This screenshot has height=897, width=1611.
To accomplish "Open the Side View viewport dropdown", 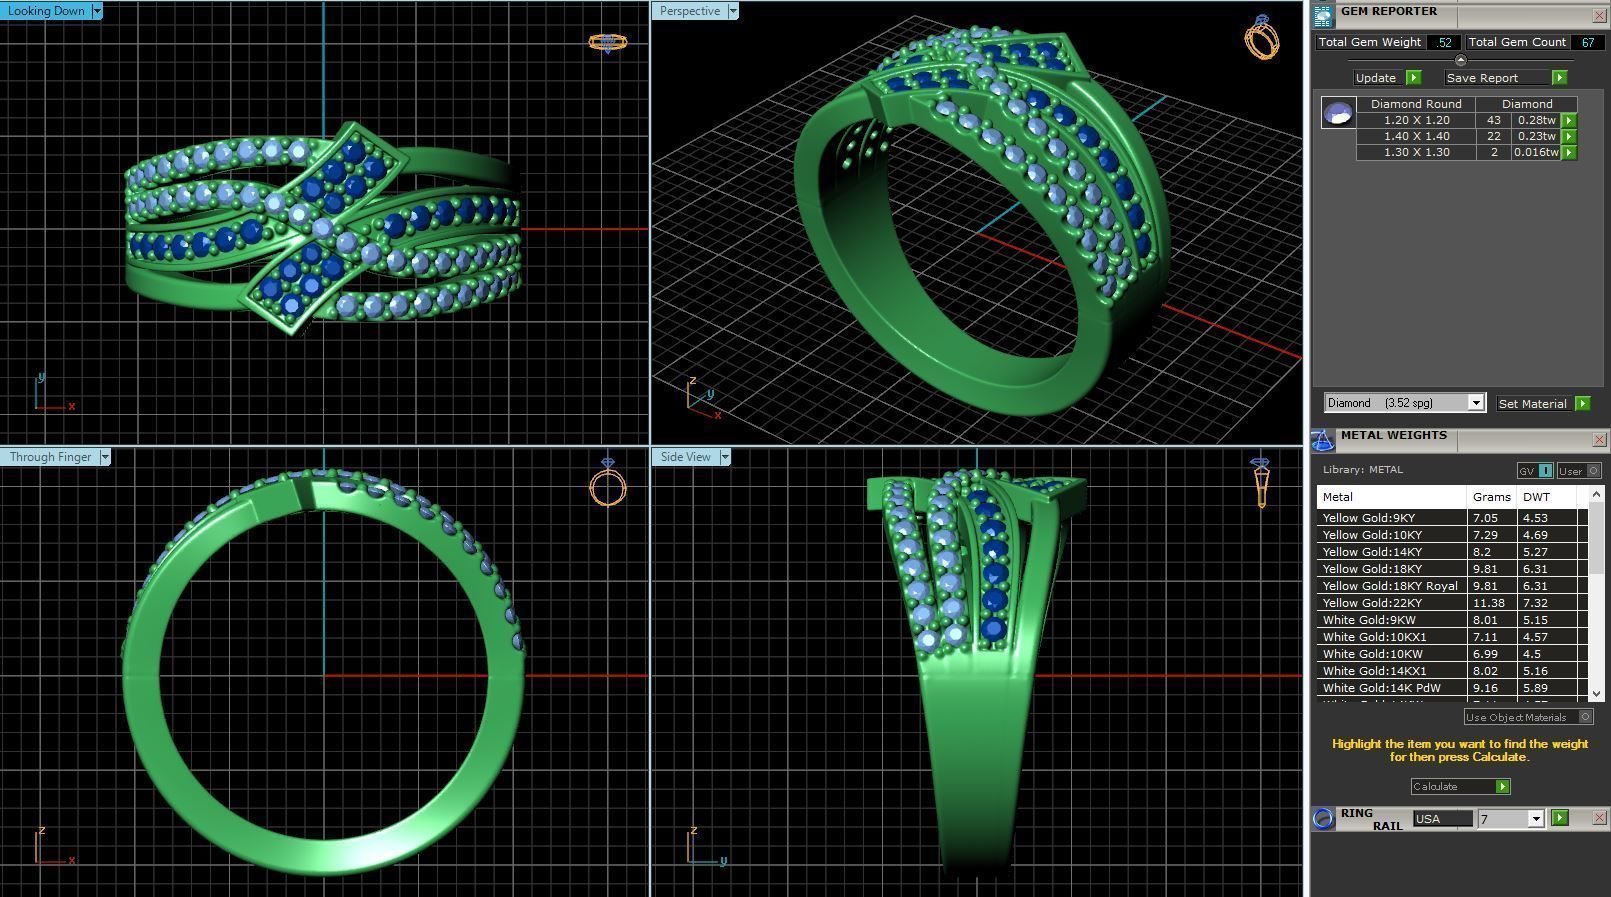I will tap(725, 457).
